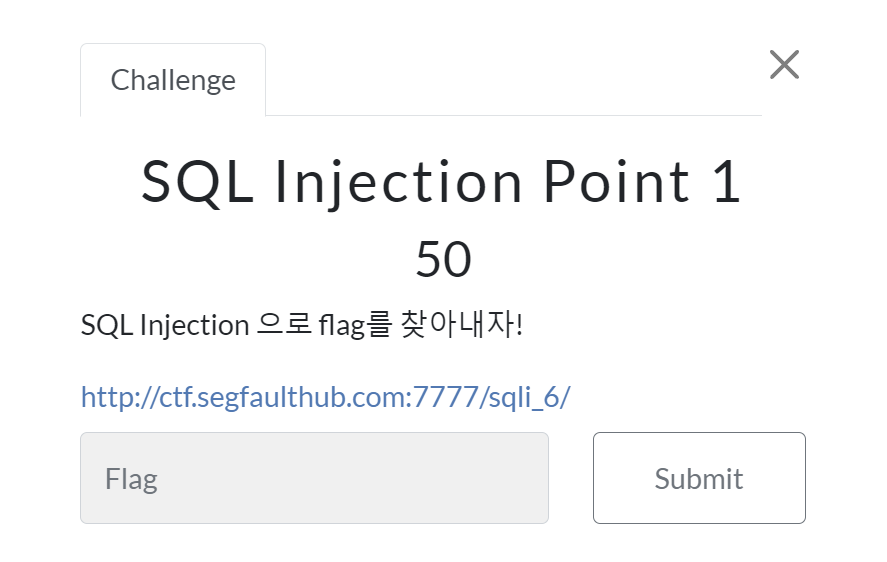Hit the Submit button

pyautogui.click(x=699, y=478)
